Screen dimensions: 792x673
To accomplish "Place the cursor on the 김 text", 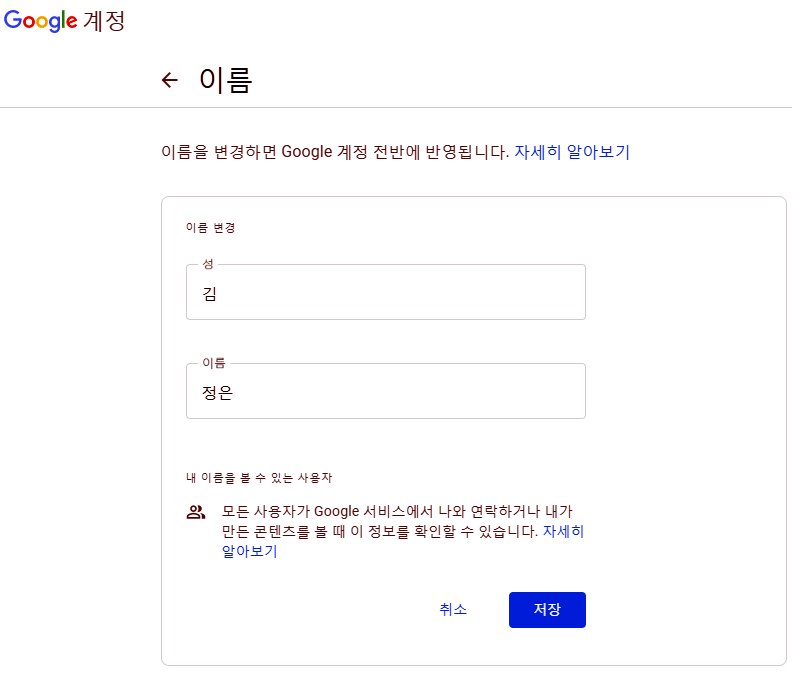I will 210,294.
